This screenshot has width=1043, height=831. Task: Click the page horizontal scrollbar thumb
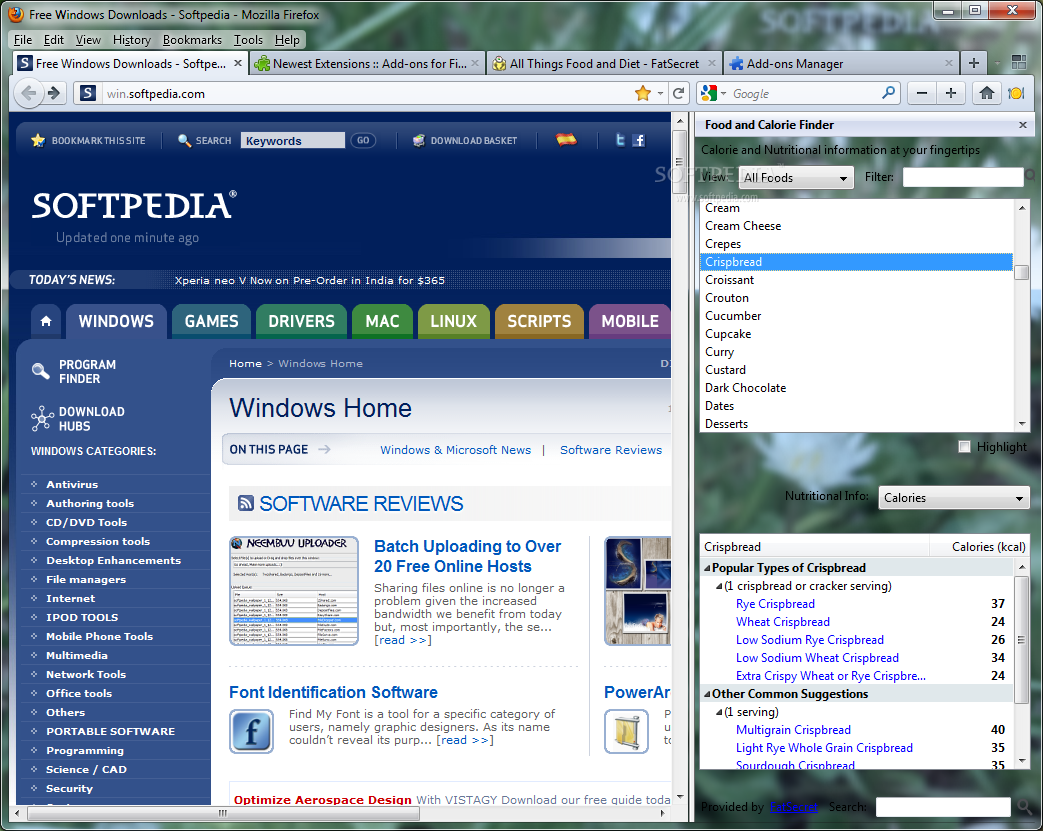click(x=224, y=813)
